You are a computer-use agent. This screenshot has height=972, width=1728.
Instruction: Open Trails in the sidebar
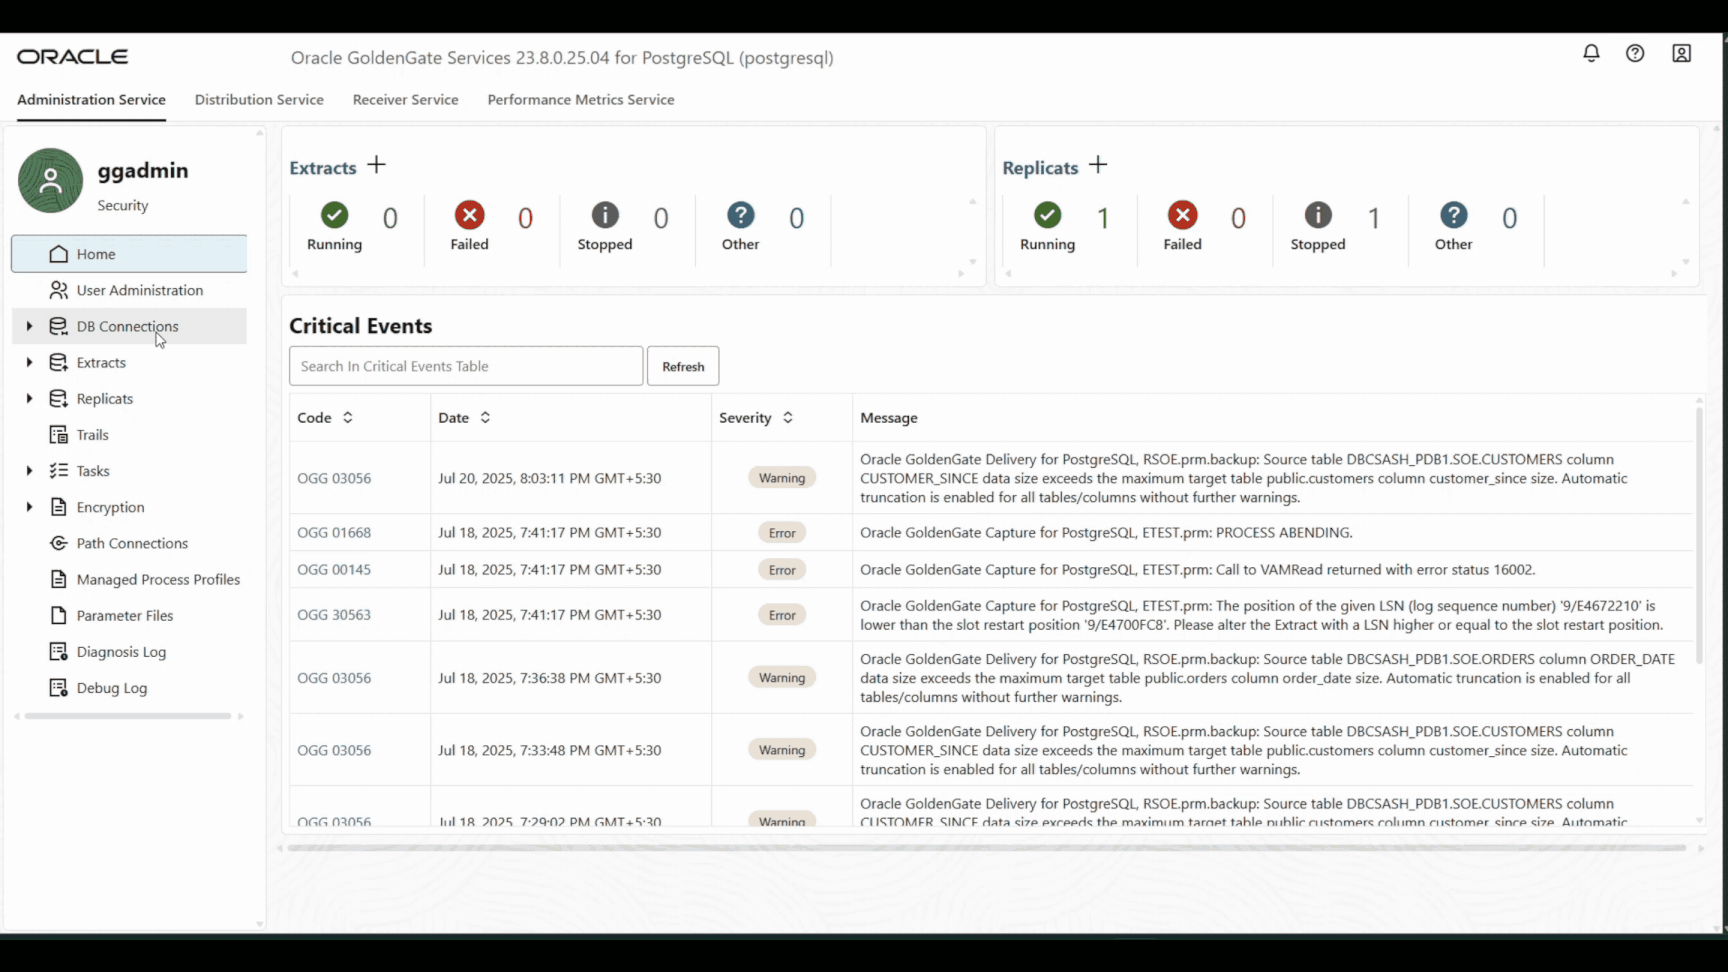click(x=129, y=435)
